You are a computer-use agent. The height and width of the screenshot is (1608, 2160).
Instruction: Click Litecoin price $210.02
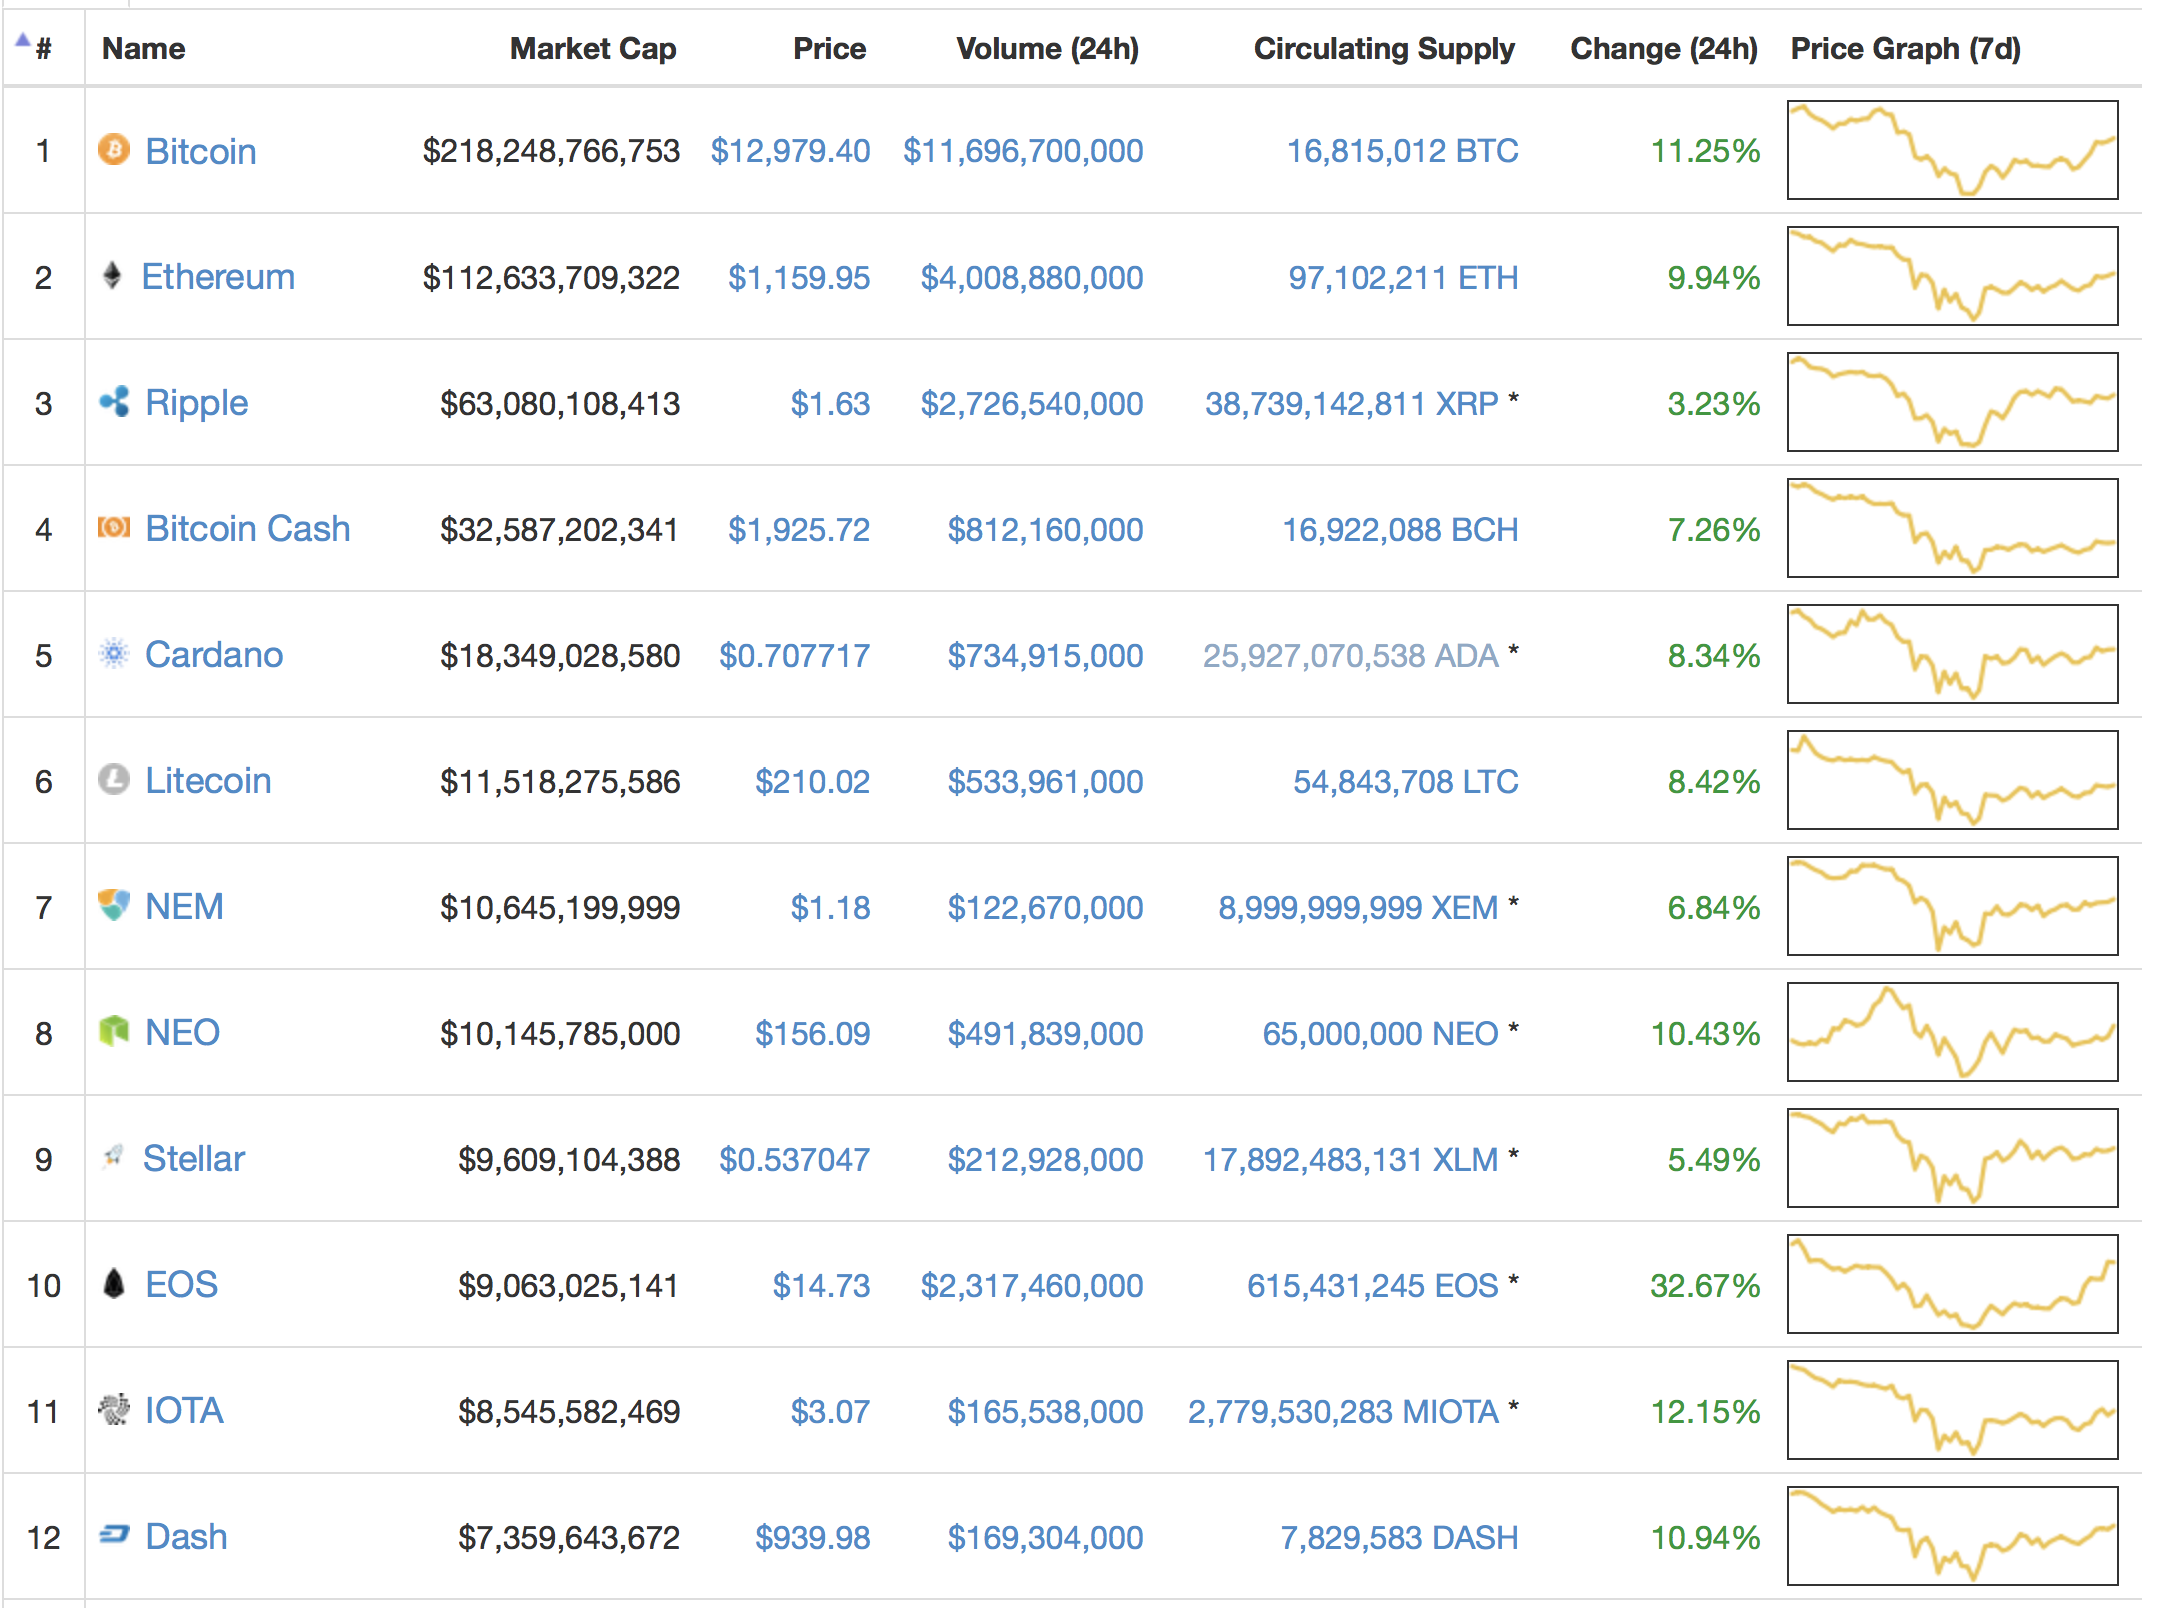[x=812, y=781]
